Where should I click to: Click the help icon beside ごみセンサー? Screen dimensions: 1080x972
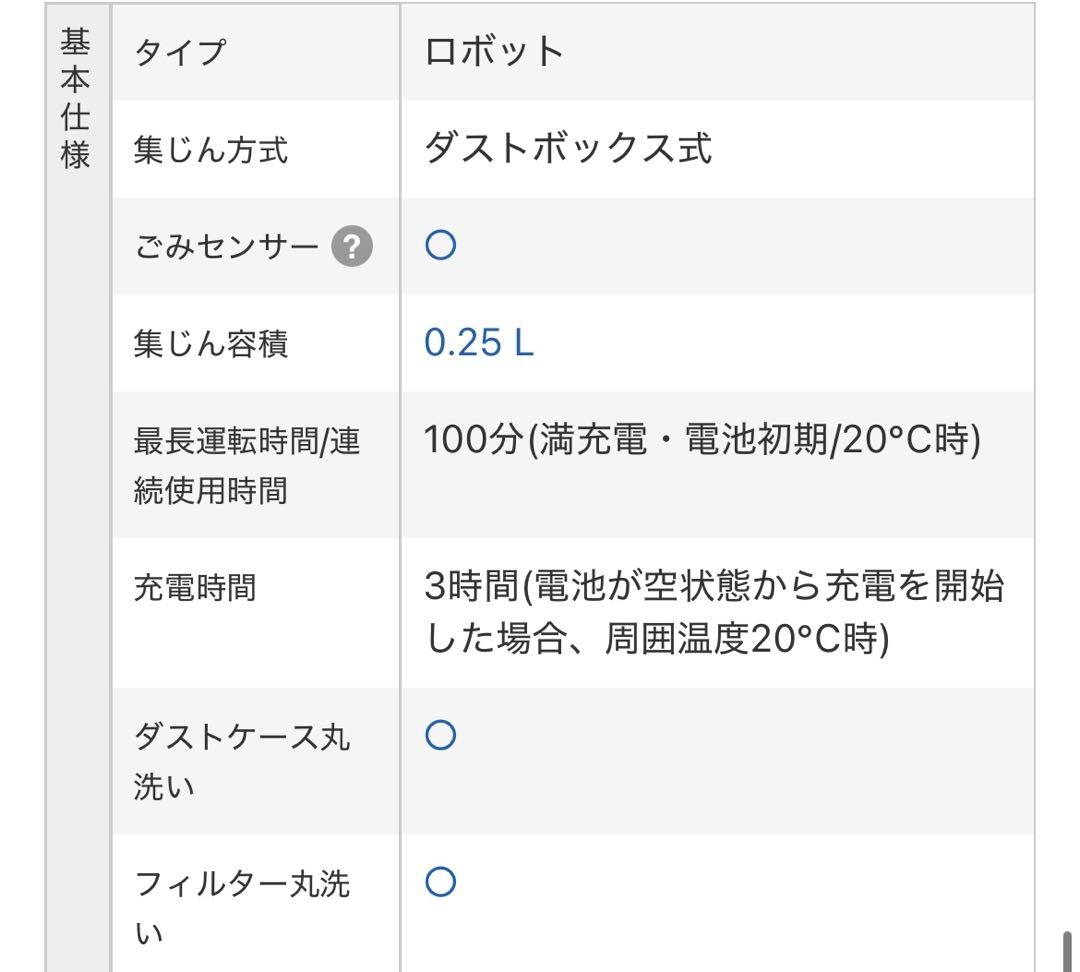352,247
